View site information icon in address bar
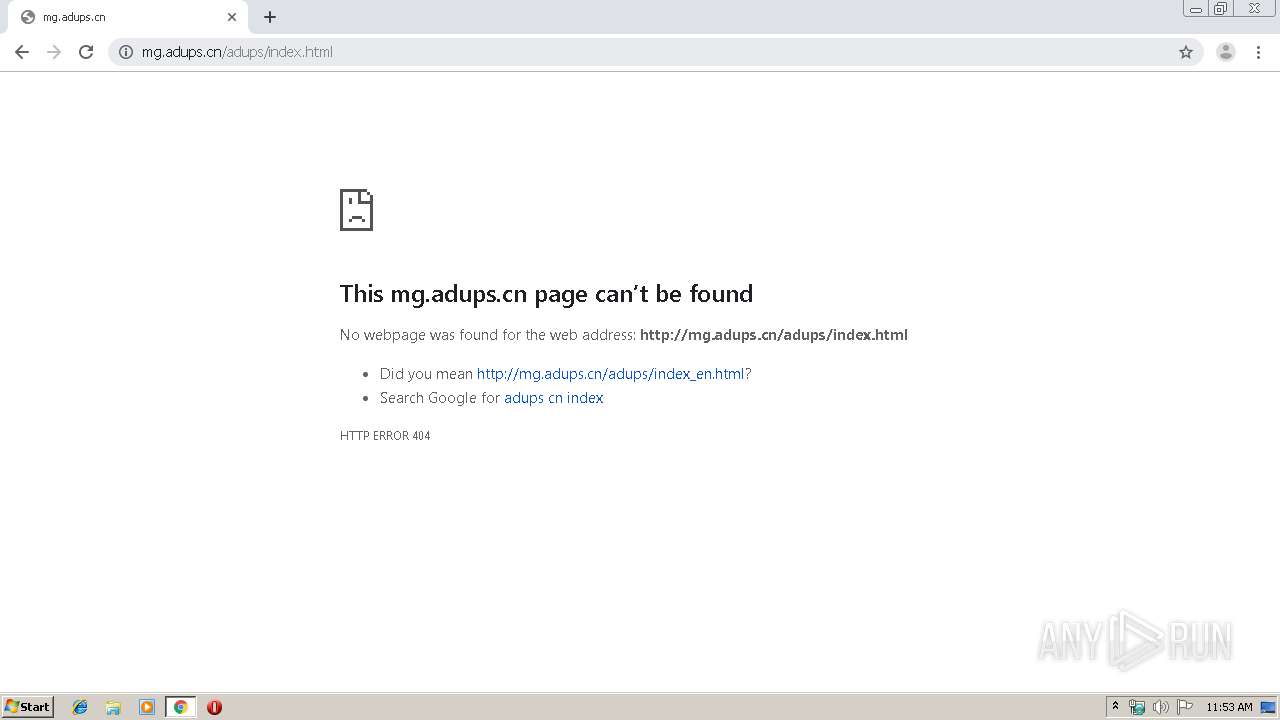The width and height of the screenshot is (1280, 720). pos(126,52)
